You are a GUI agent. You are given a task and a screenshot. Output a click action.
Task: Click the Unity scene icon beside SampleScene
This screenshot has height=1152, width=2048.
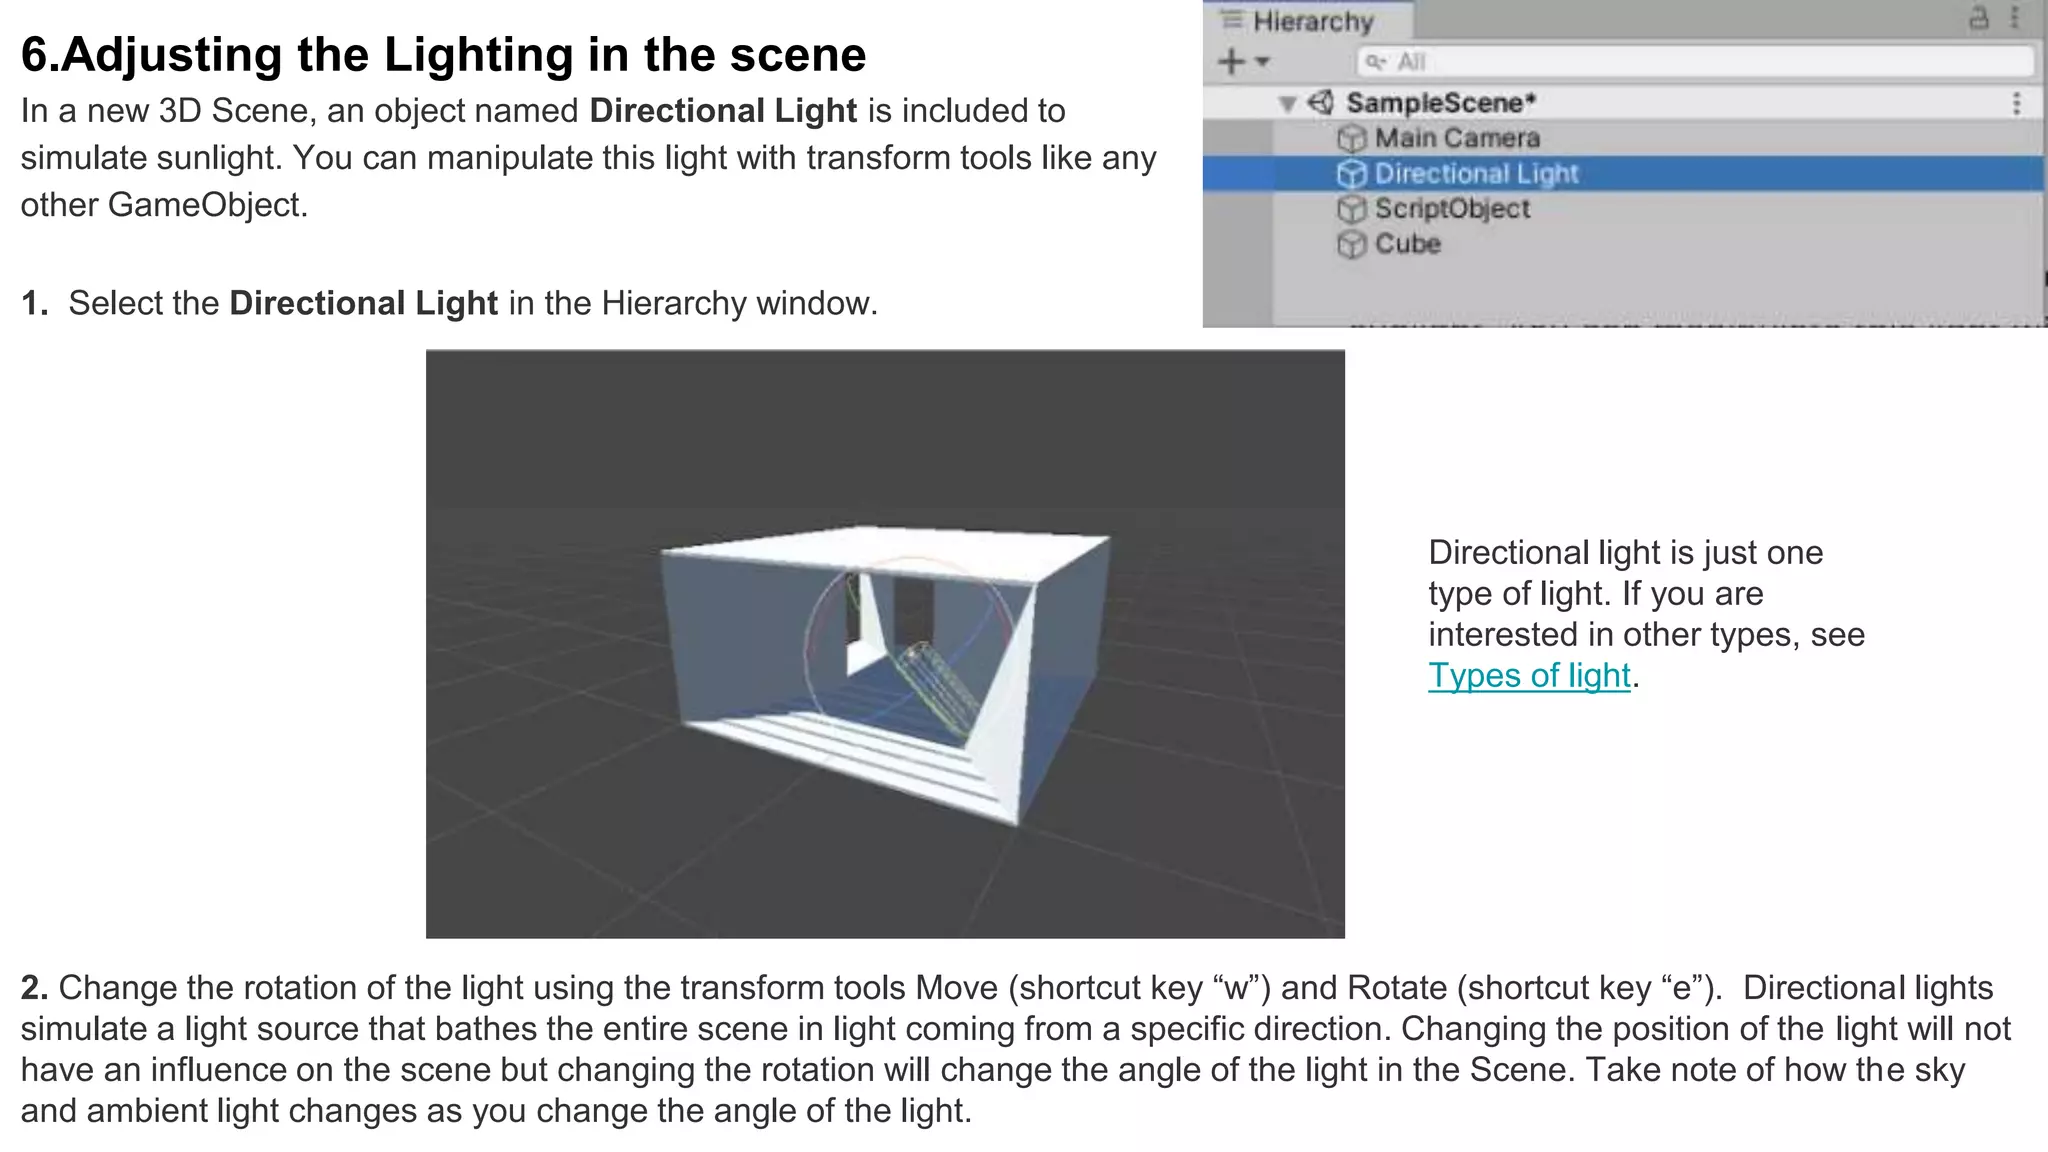pyautogui.click(x=1321, y=102)
